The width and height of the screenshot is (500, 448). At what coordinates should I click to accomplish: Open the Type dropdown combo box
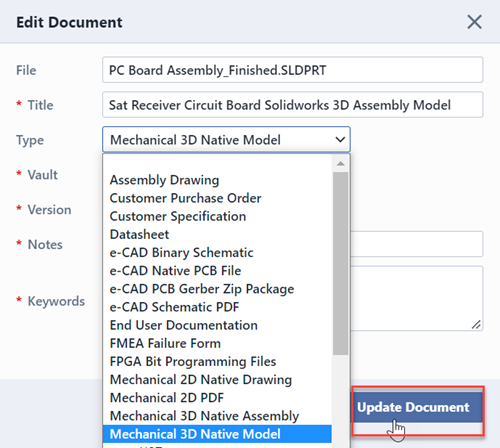[226, 139]
